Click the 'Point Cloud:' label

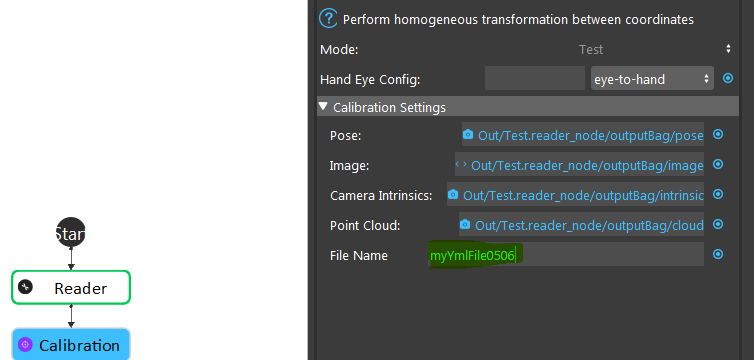(365, 225)
